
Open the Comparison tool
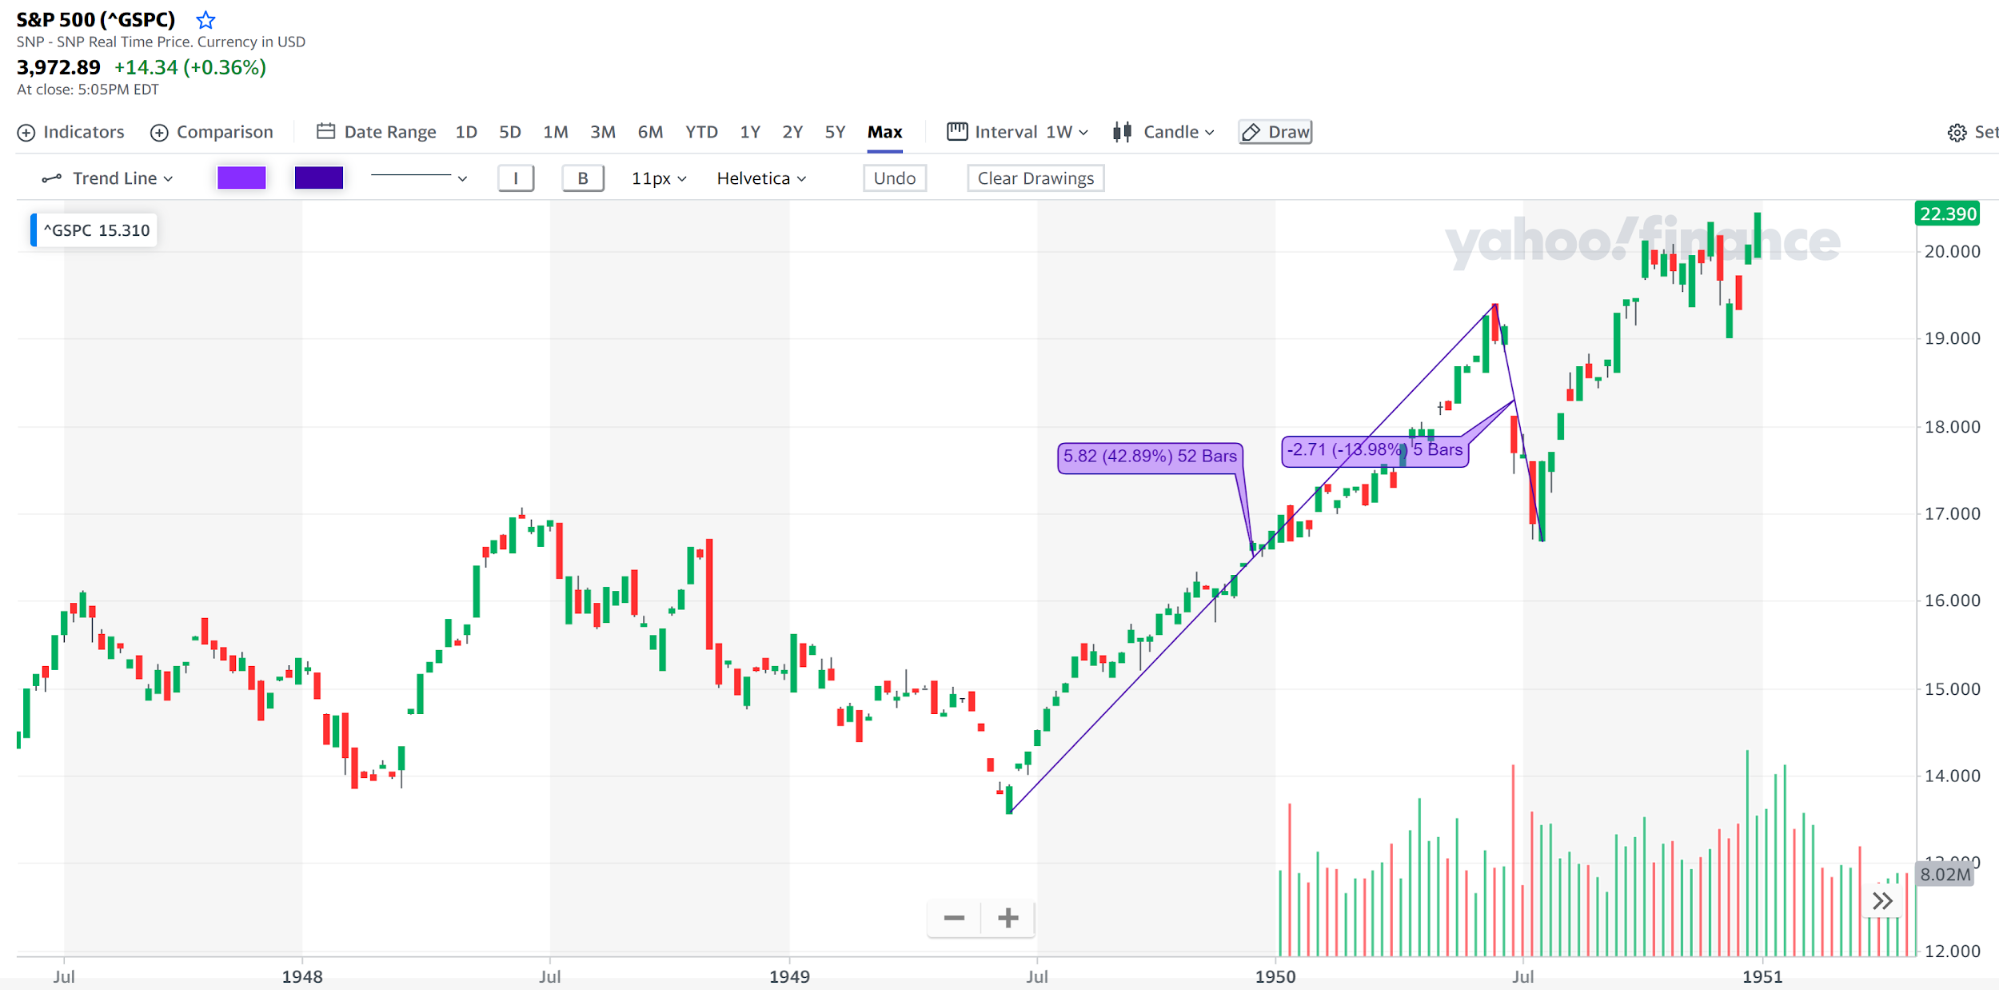211,132
